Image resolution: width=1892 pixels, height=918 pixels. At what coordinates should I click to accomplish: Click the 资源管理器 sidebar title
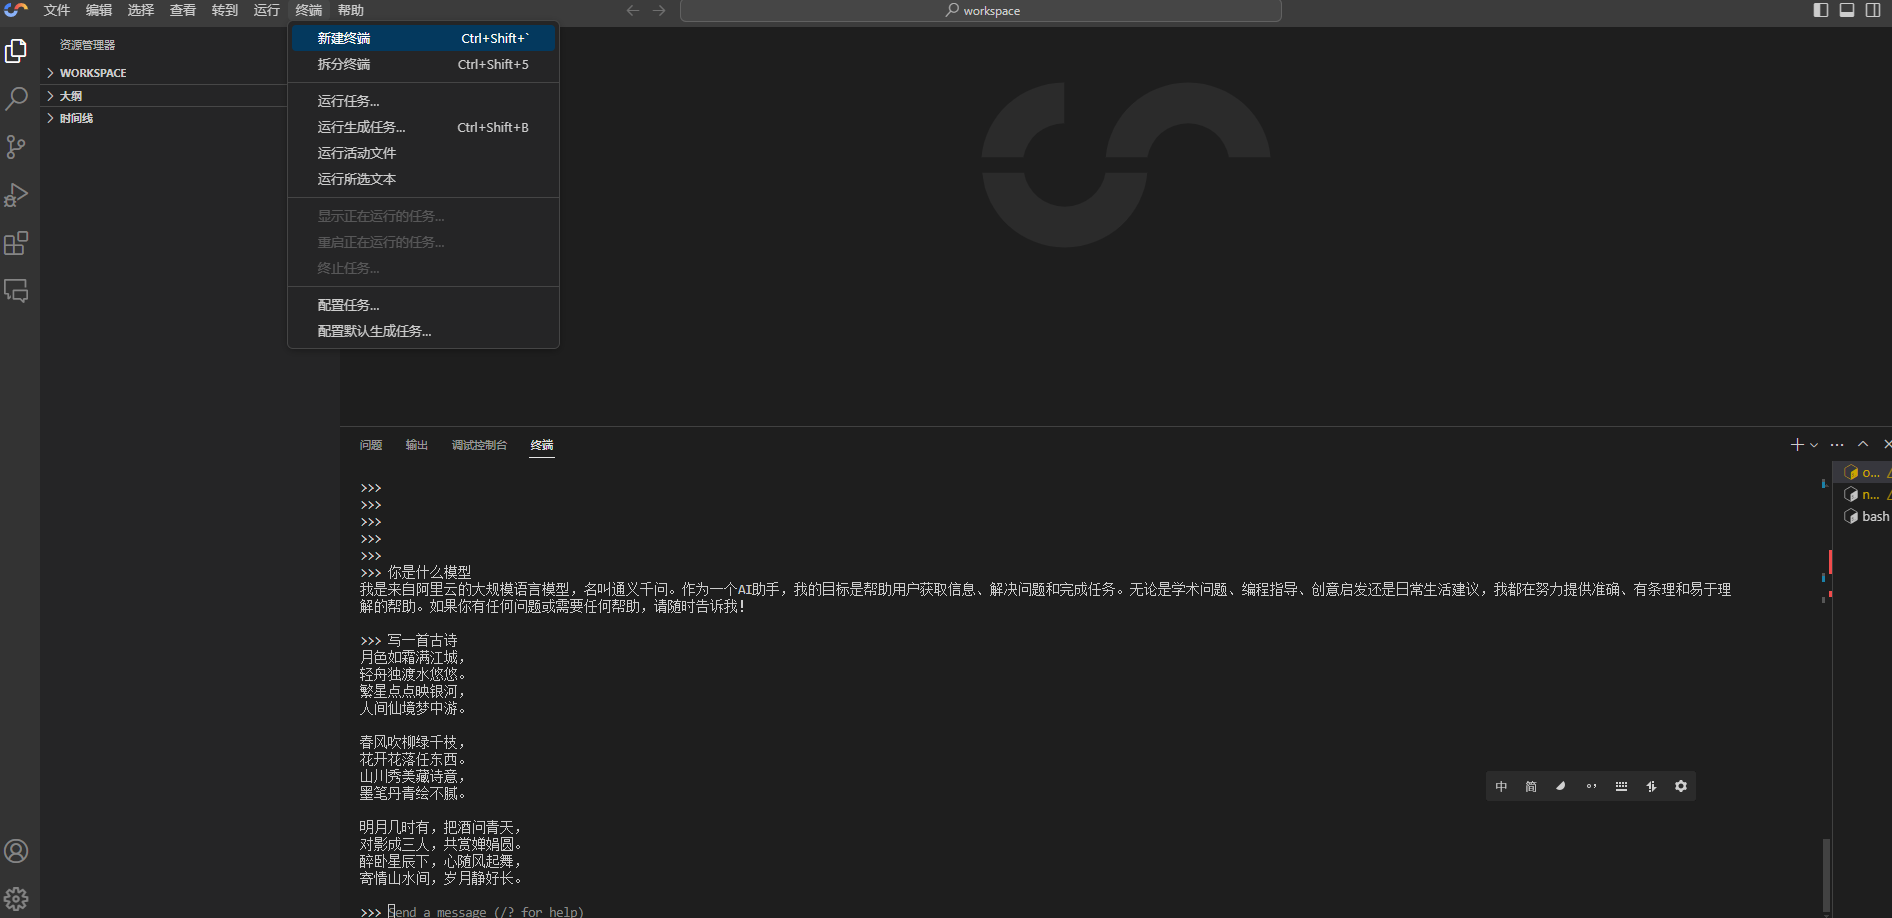click(x=87, y=45)
